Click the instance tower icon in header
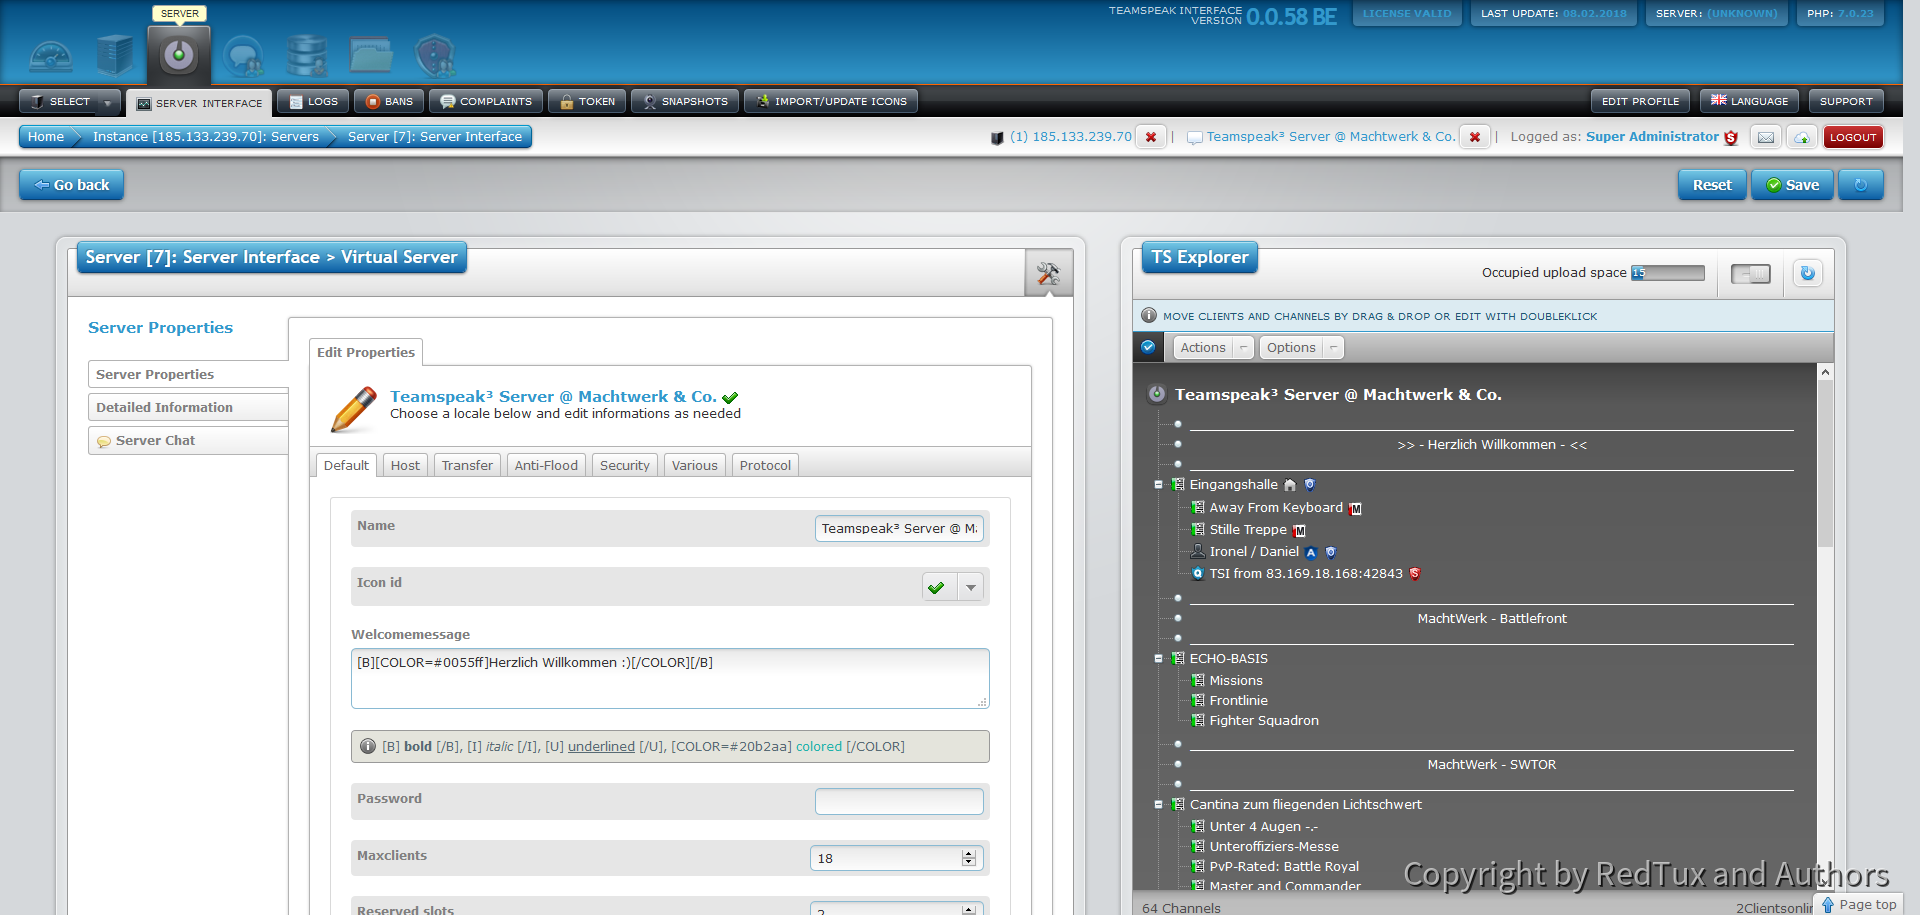1920x915 pixels. pos(115,56)
